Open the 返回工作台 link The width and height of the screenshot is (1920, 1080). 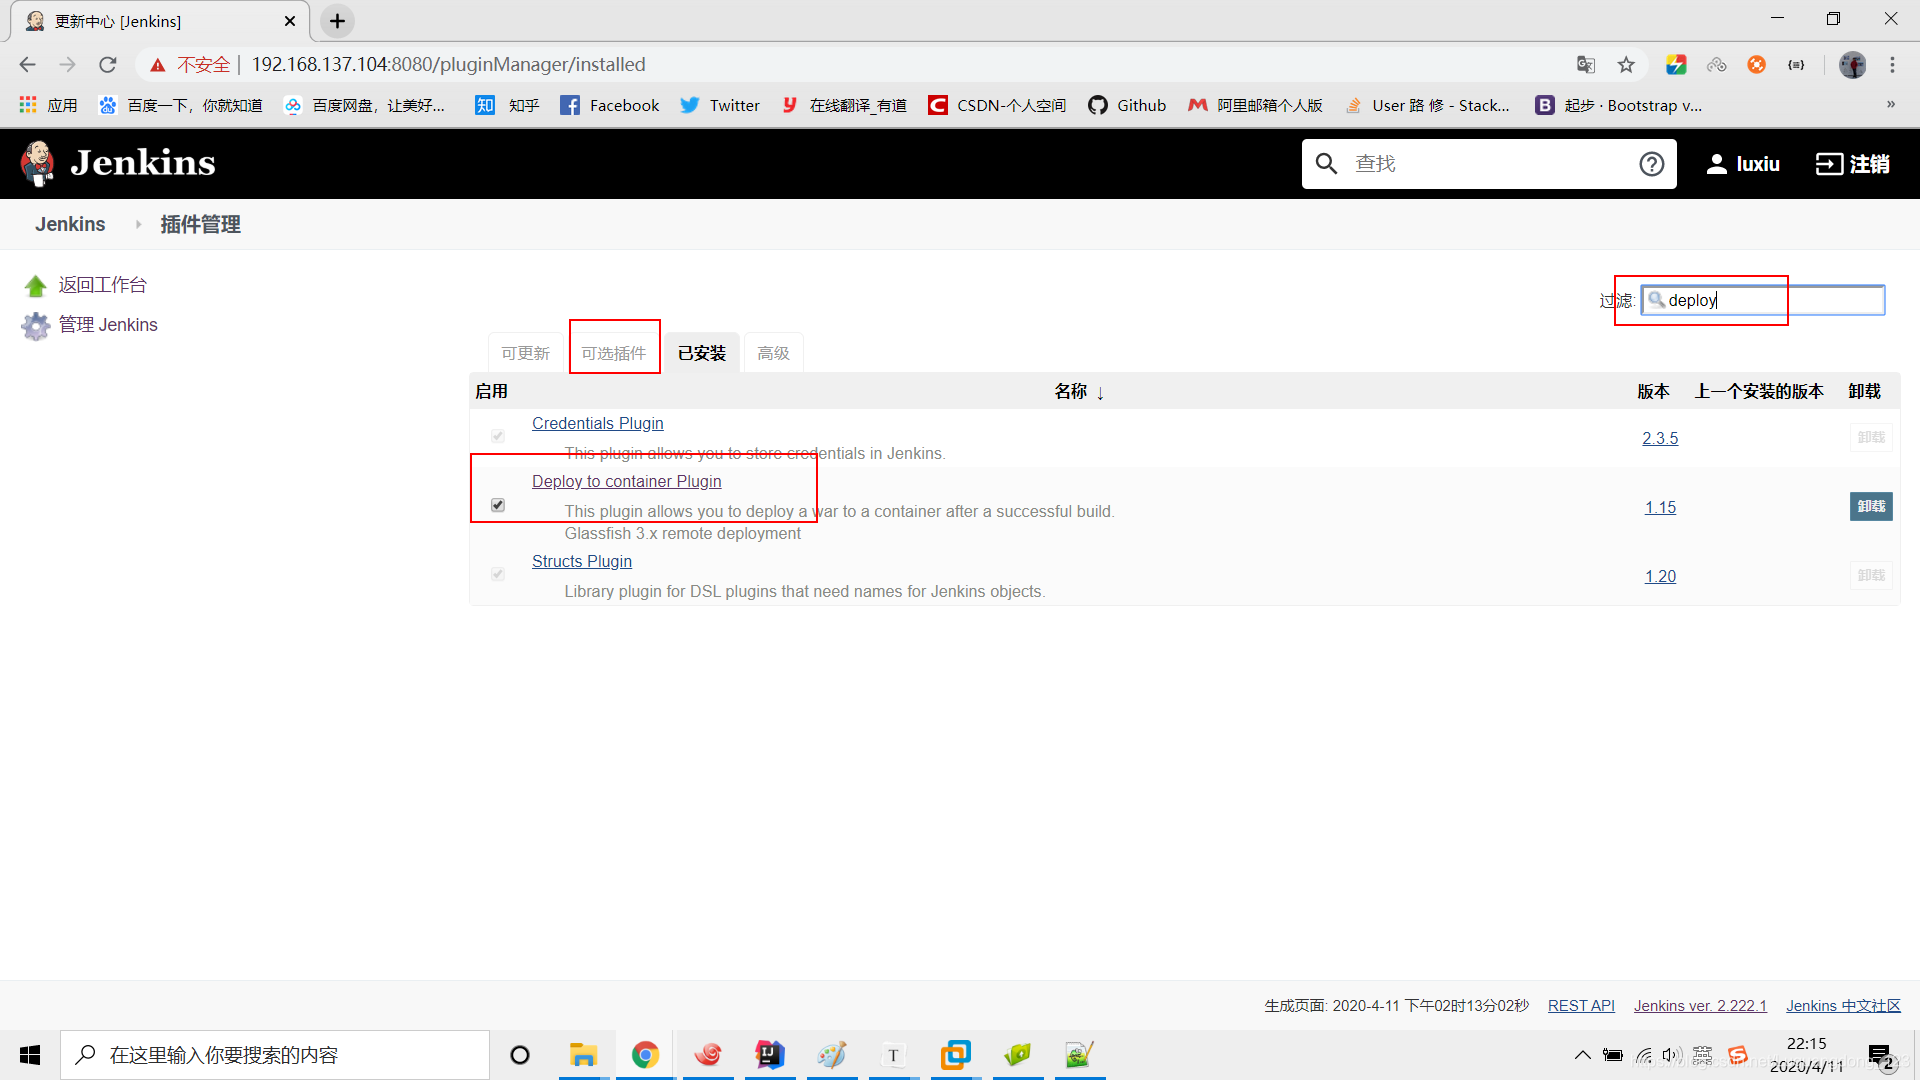[102, 285]
